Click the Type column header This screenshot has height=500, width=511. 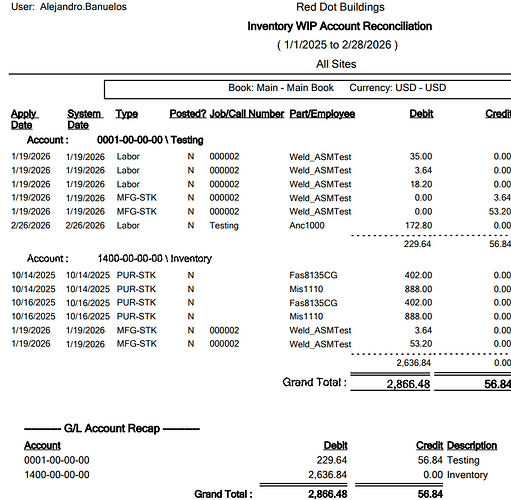(127, 114)
